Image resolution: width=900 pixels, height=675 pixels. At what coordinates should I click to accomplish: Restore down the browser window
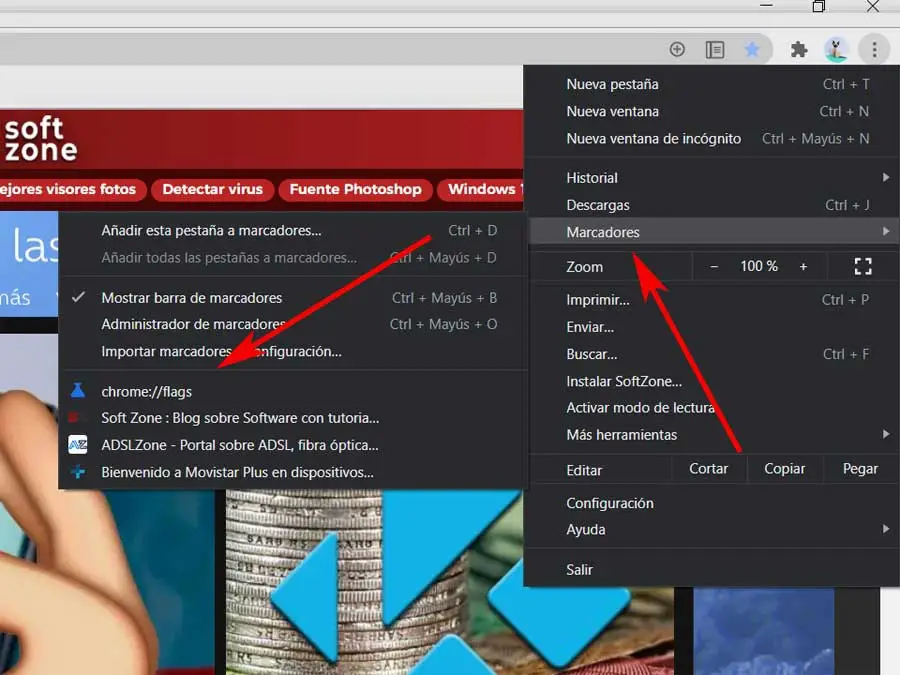(819, 6)
